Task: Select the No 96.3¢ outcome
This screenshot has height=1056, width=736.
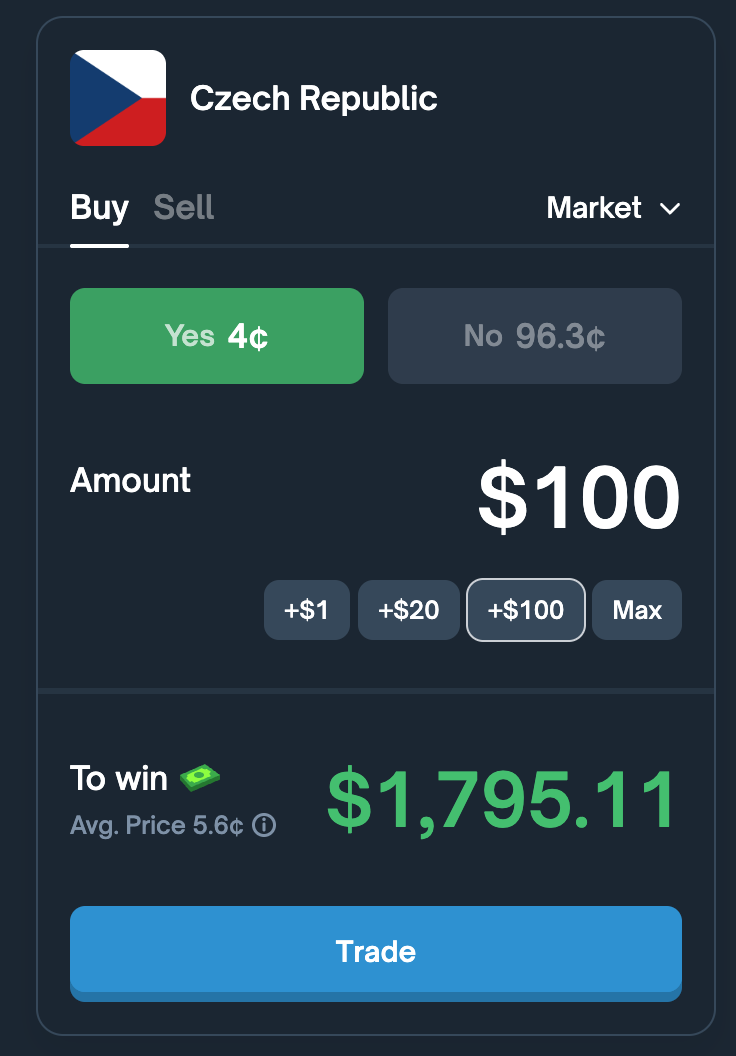Action: [x=535, y=336]
